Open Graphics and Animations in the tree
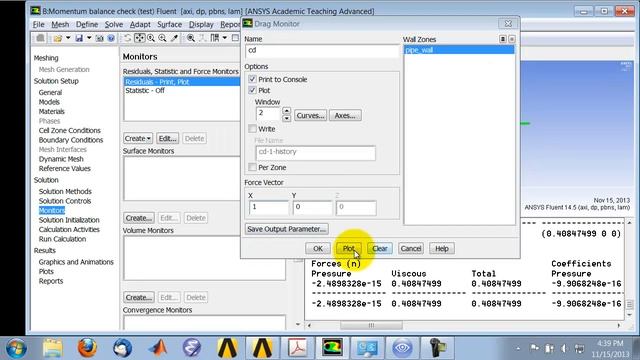The image size is (640, 360). [x=76, y=262]
